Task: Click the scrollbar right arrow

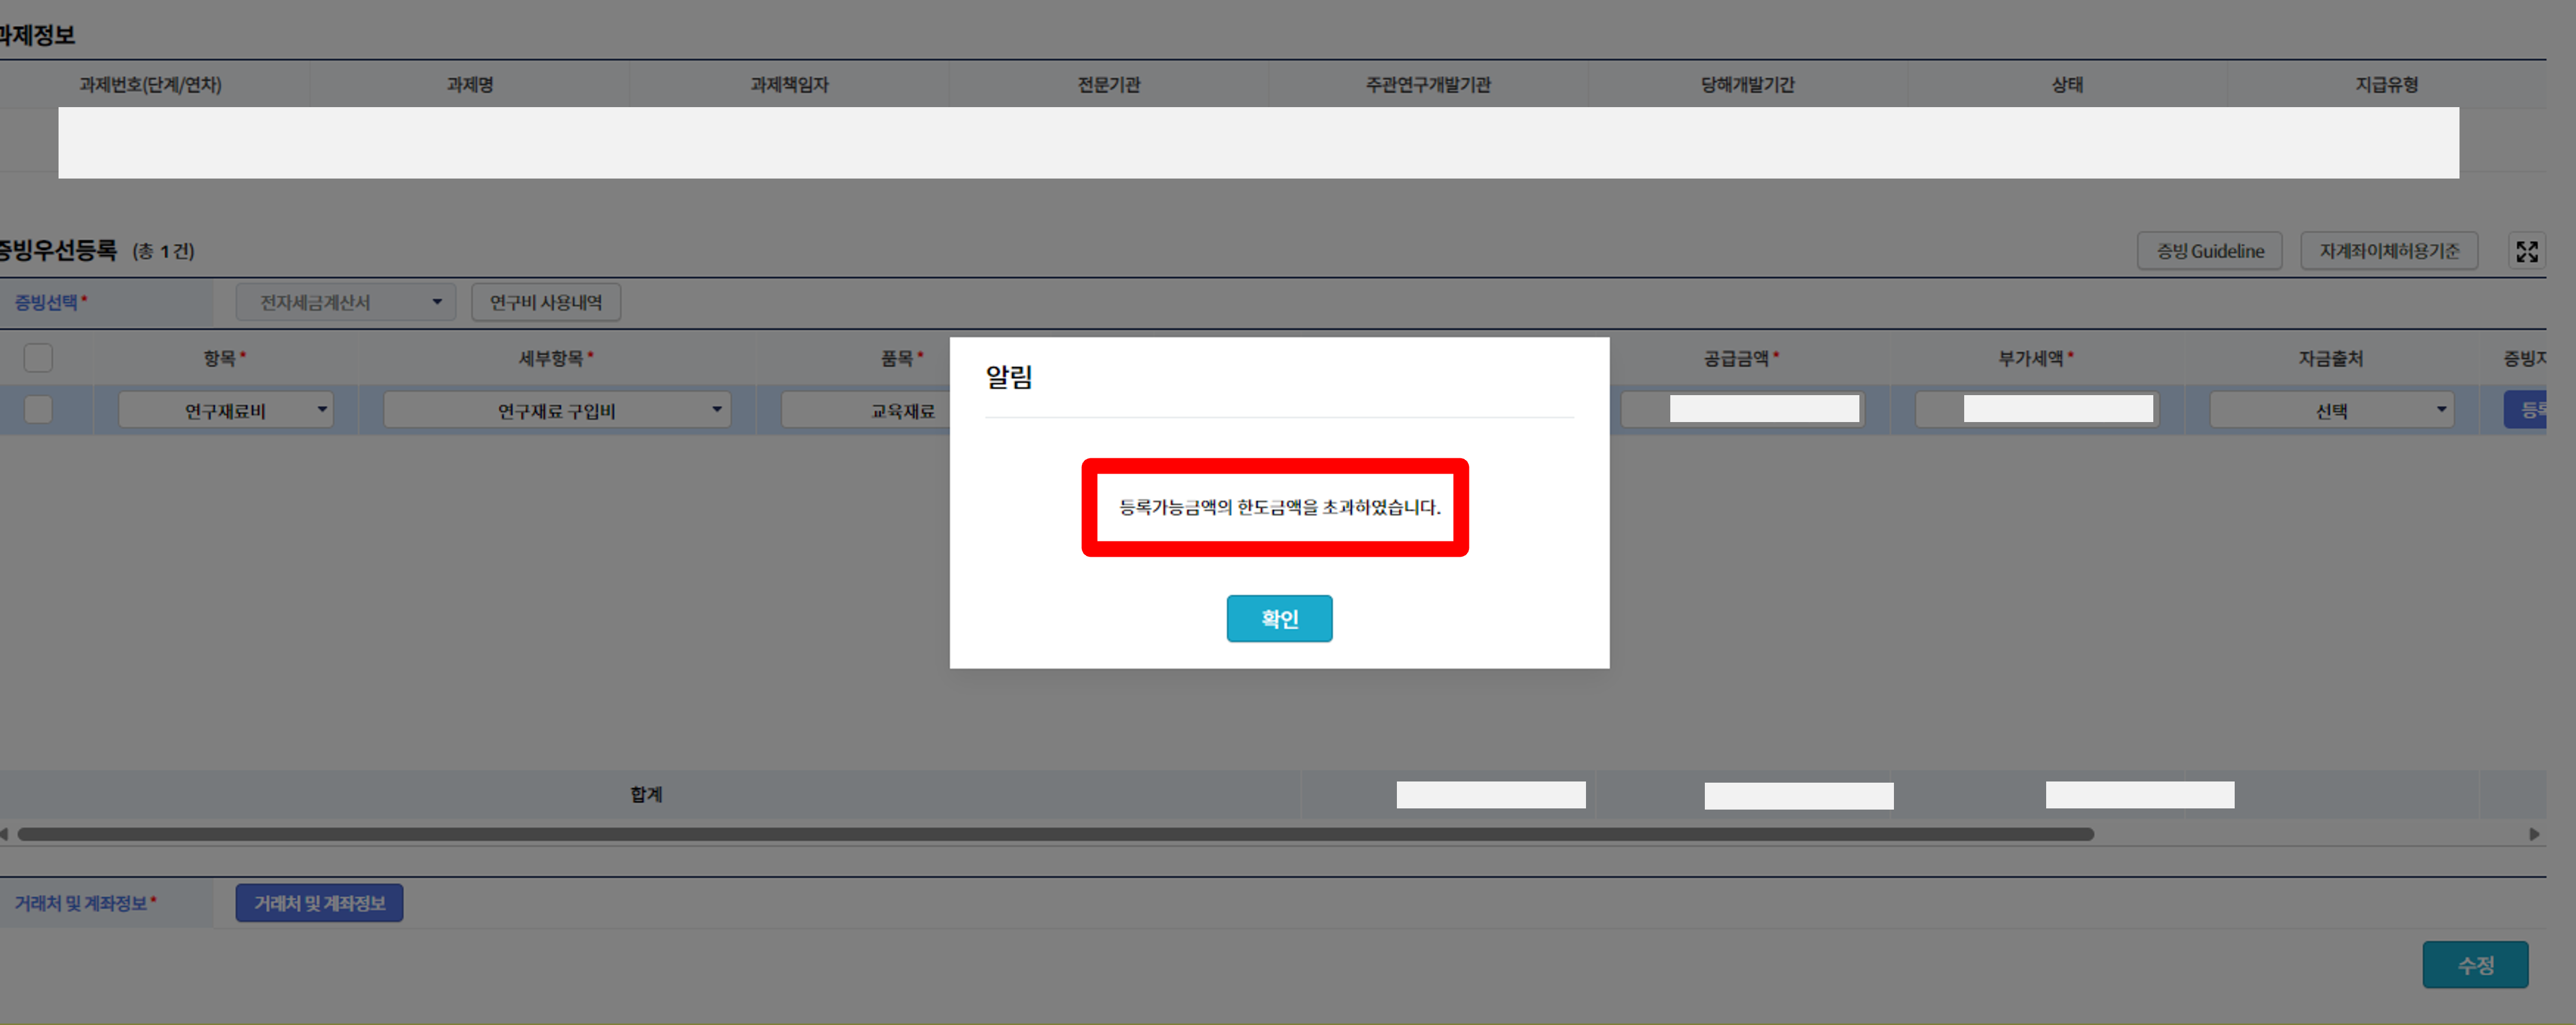Action: click(2533, 834)
